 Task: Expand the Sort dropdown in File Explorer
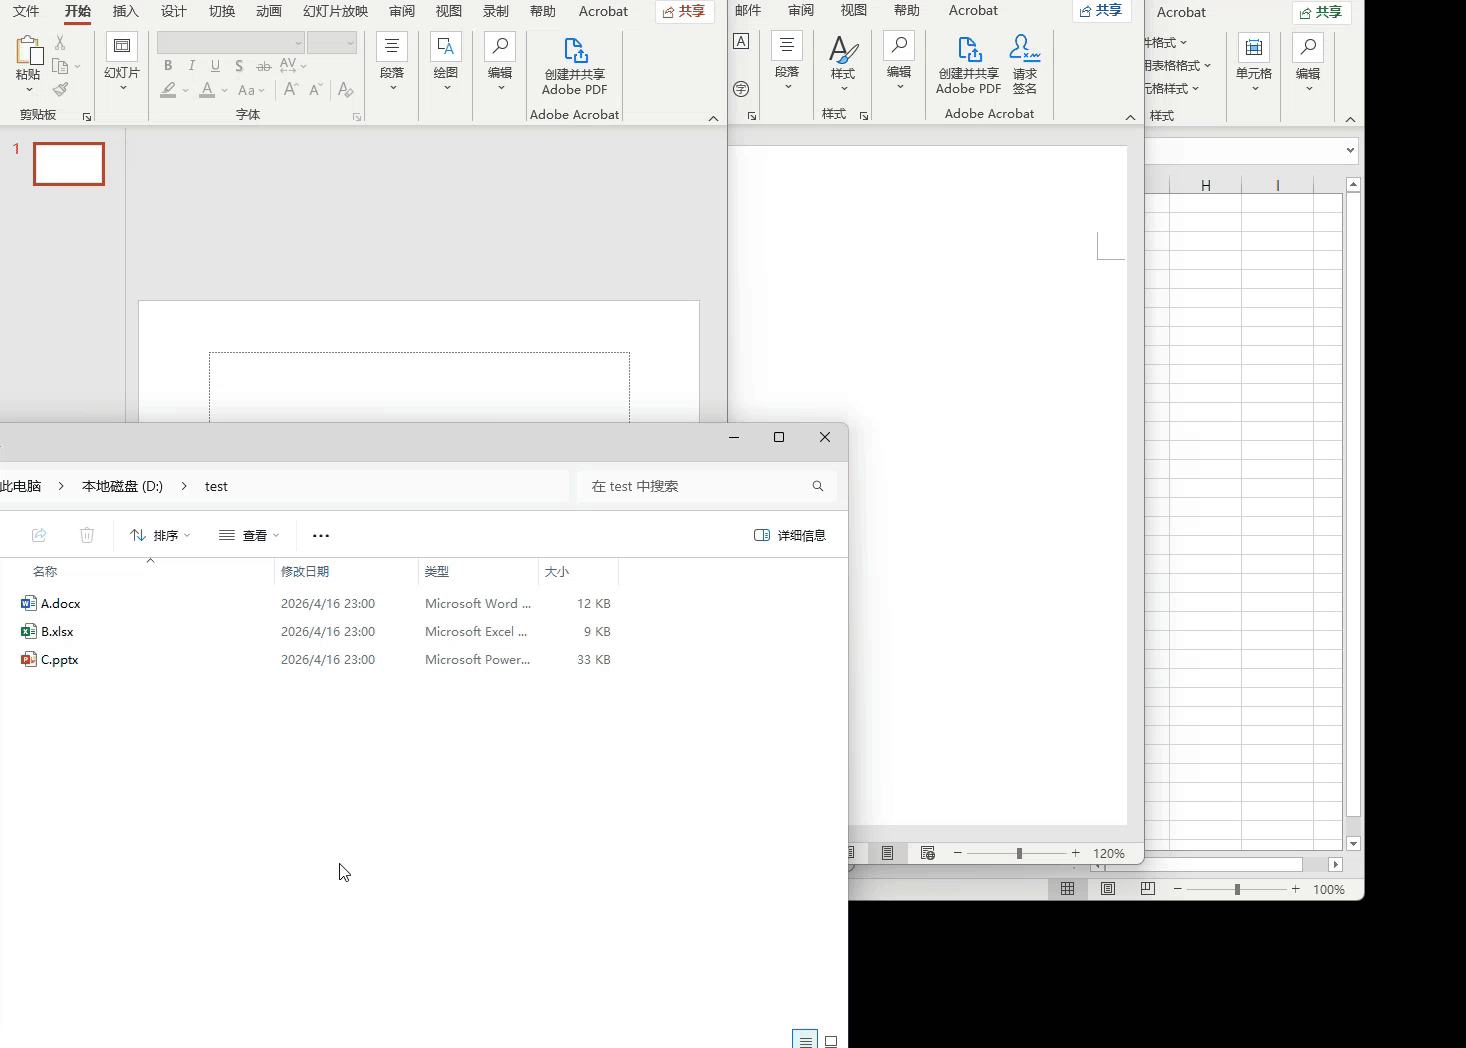(160, 535)
